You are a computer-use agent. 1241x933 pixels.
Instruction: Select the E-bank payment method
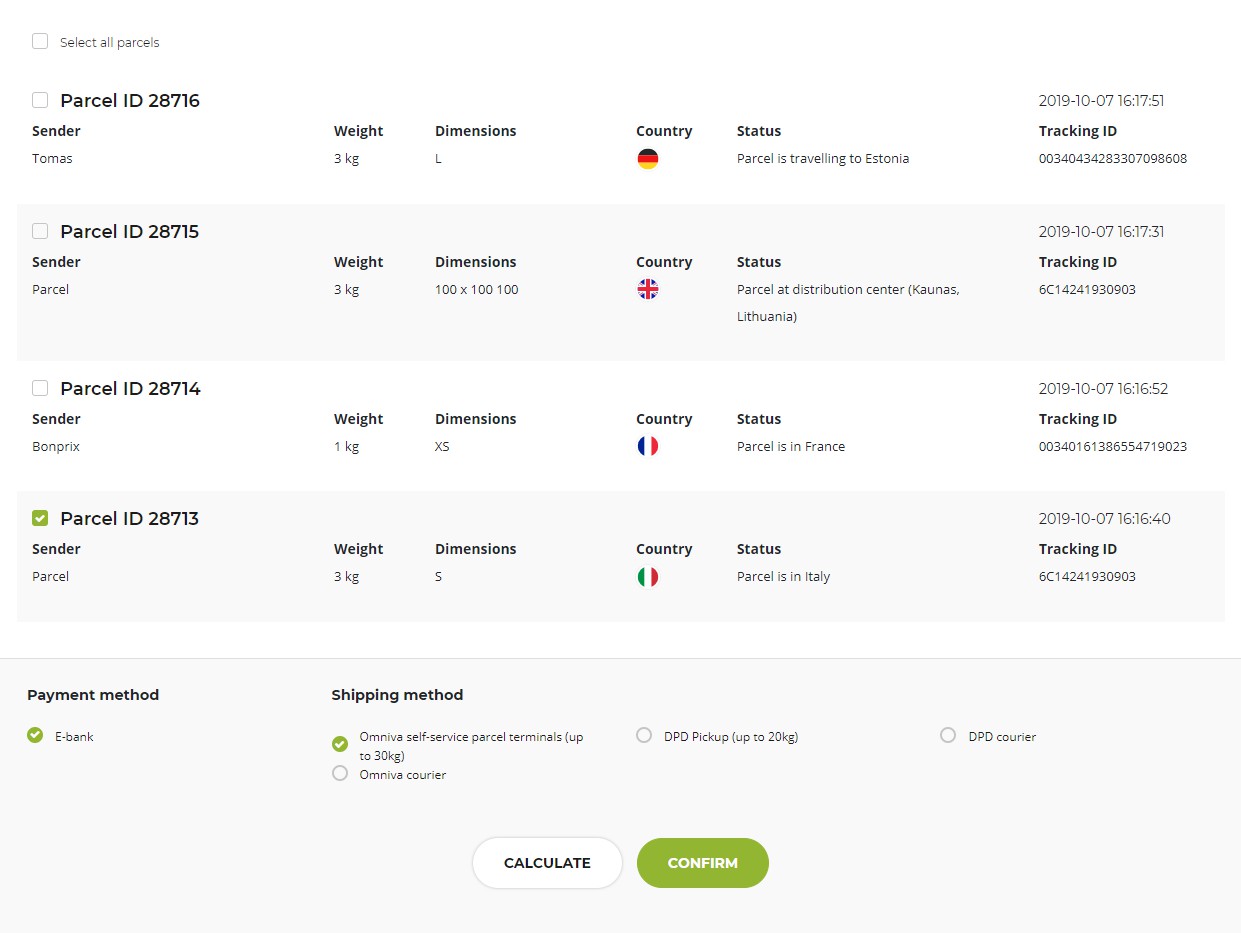[x=36, y=736]
